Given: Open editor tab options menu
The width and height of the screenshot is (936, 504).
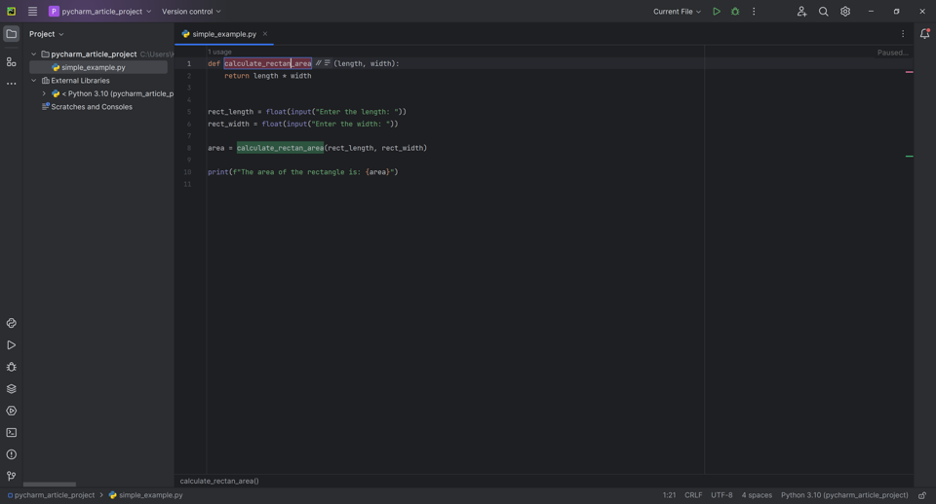Looking at the screenshot, I should click(x=903, y=34).
